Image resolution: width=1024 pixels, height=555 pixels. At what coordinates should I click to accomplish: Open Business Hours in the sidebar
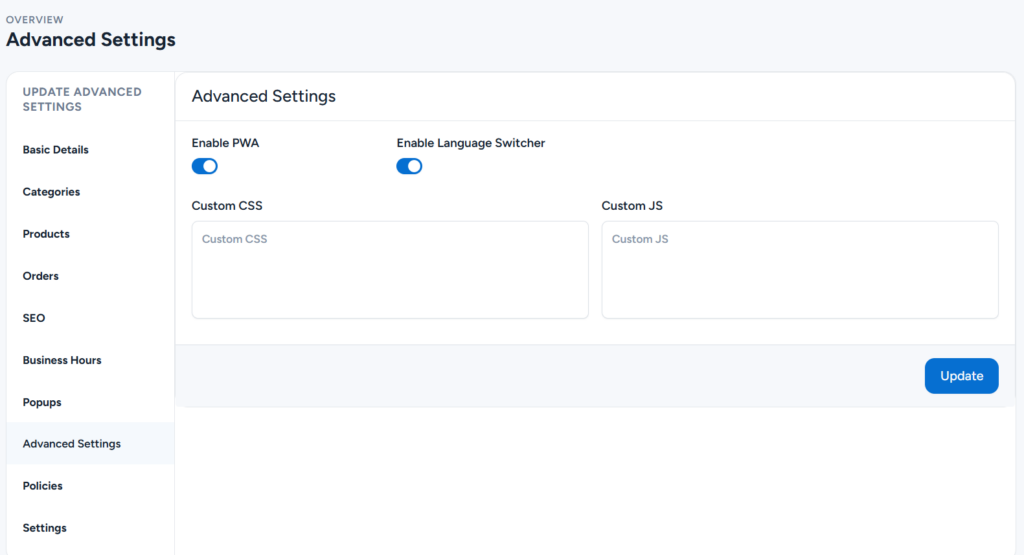(62, 360)
